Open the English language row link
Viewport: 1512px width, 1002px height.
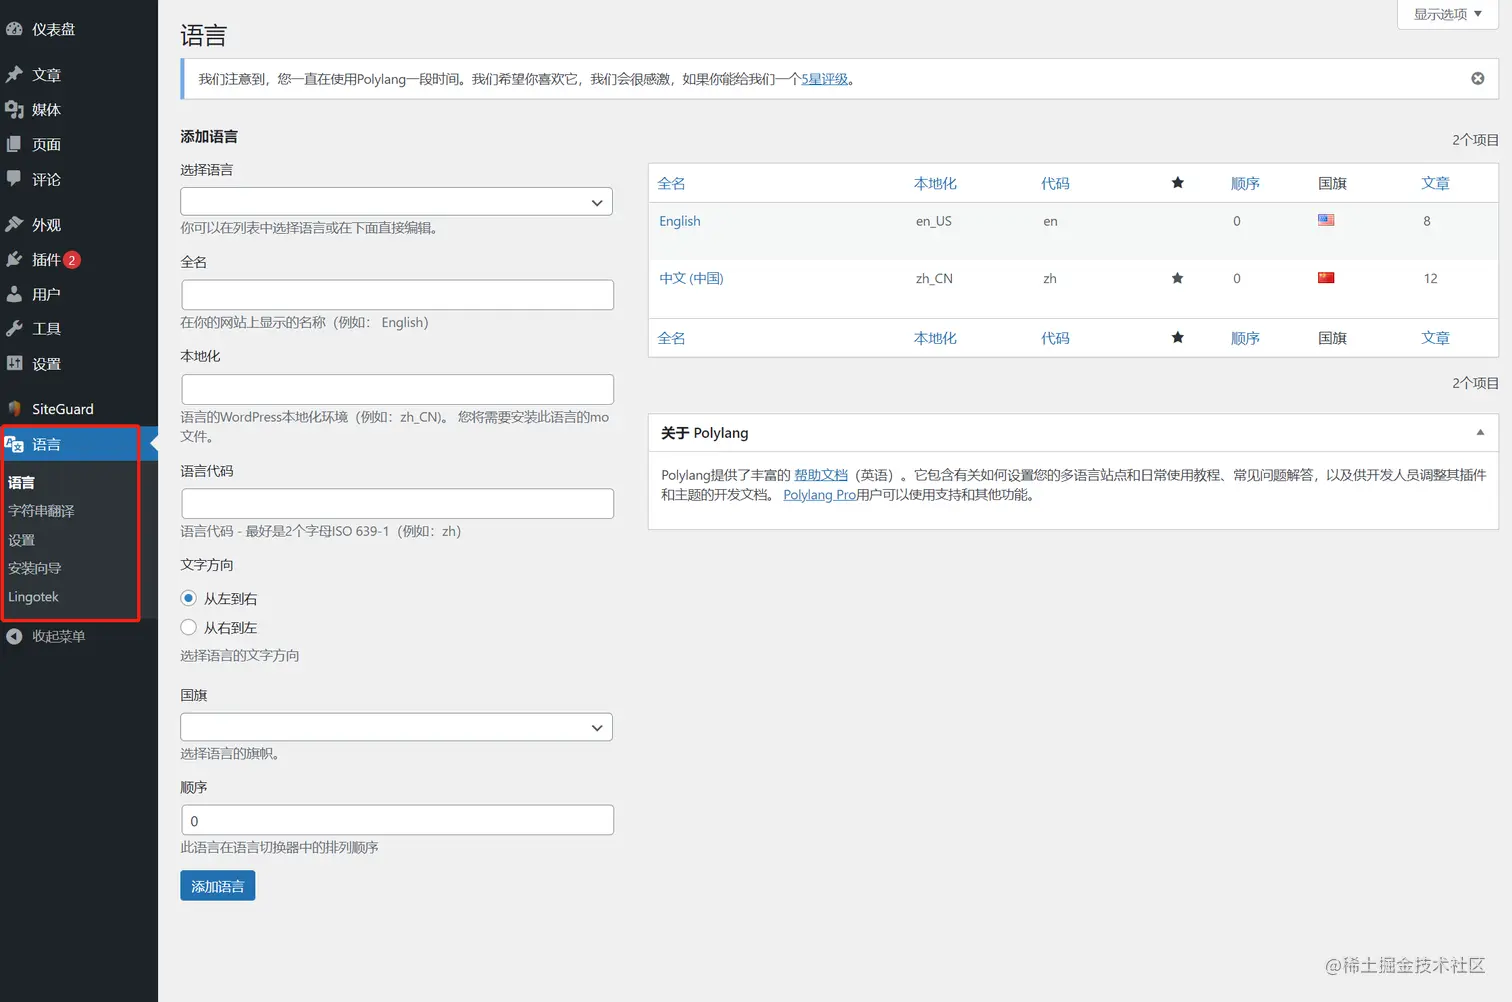click(x=680, y=221)
